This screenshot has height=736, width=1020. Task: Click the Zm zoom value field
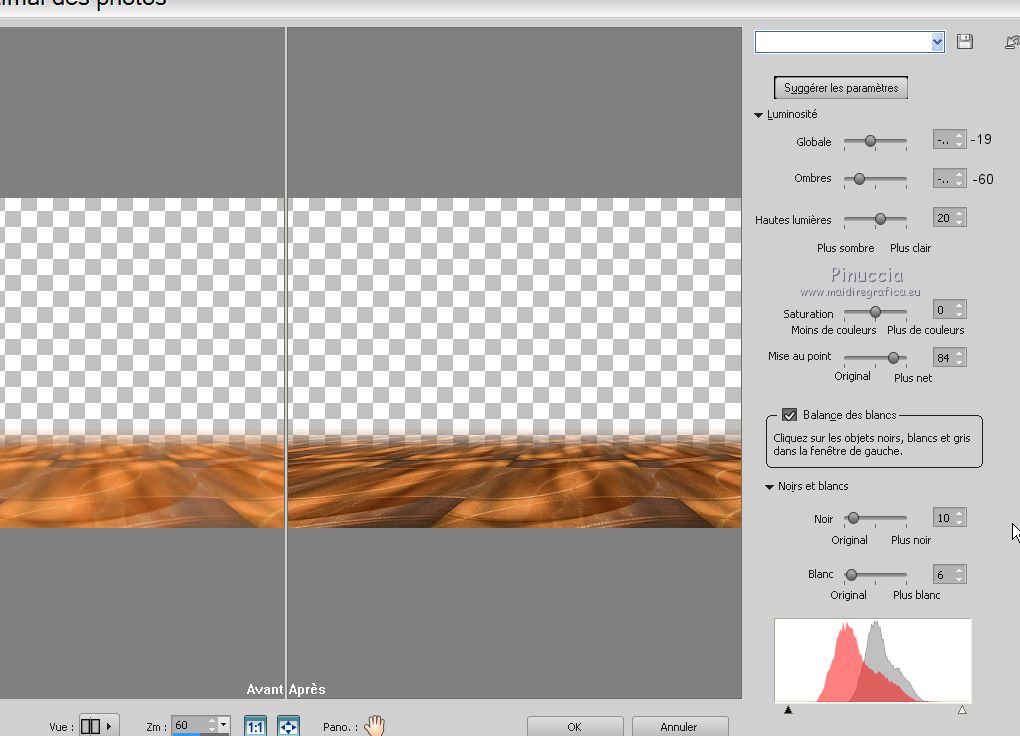189,726
